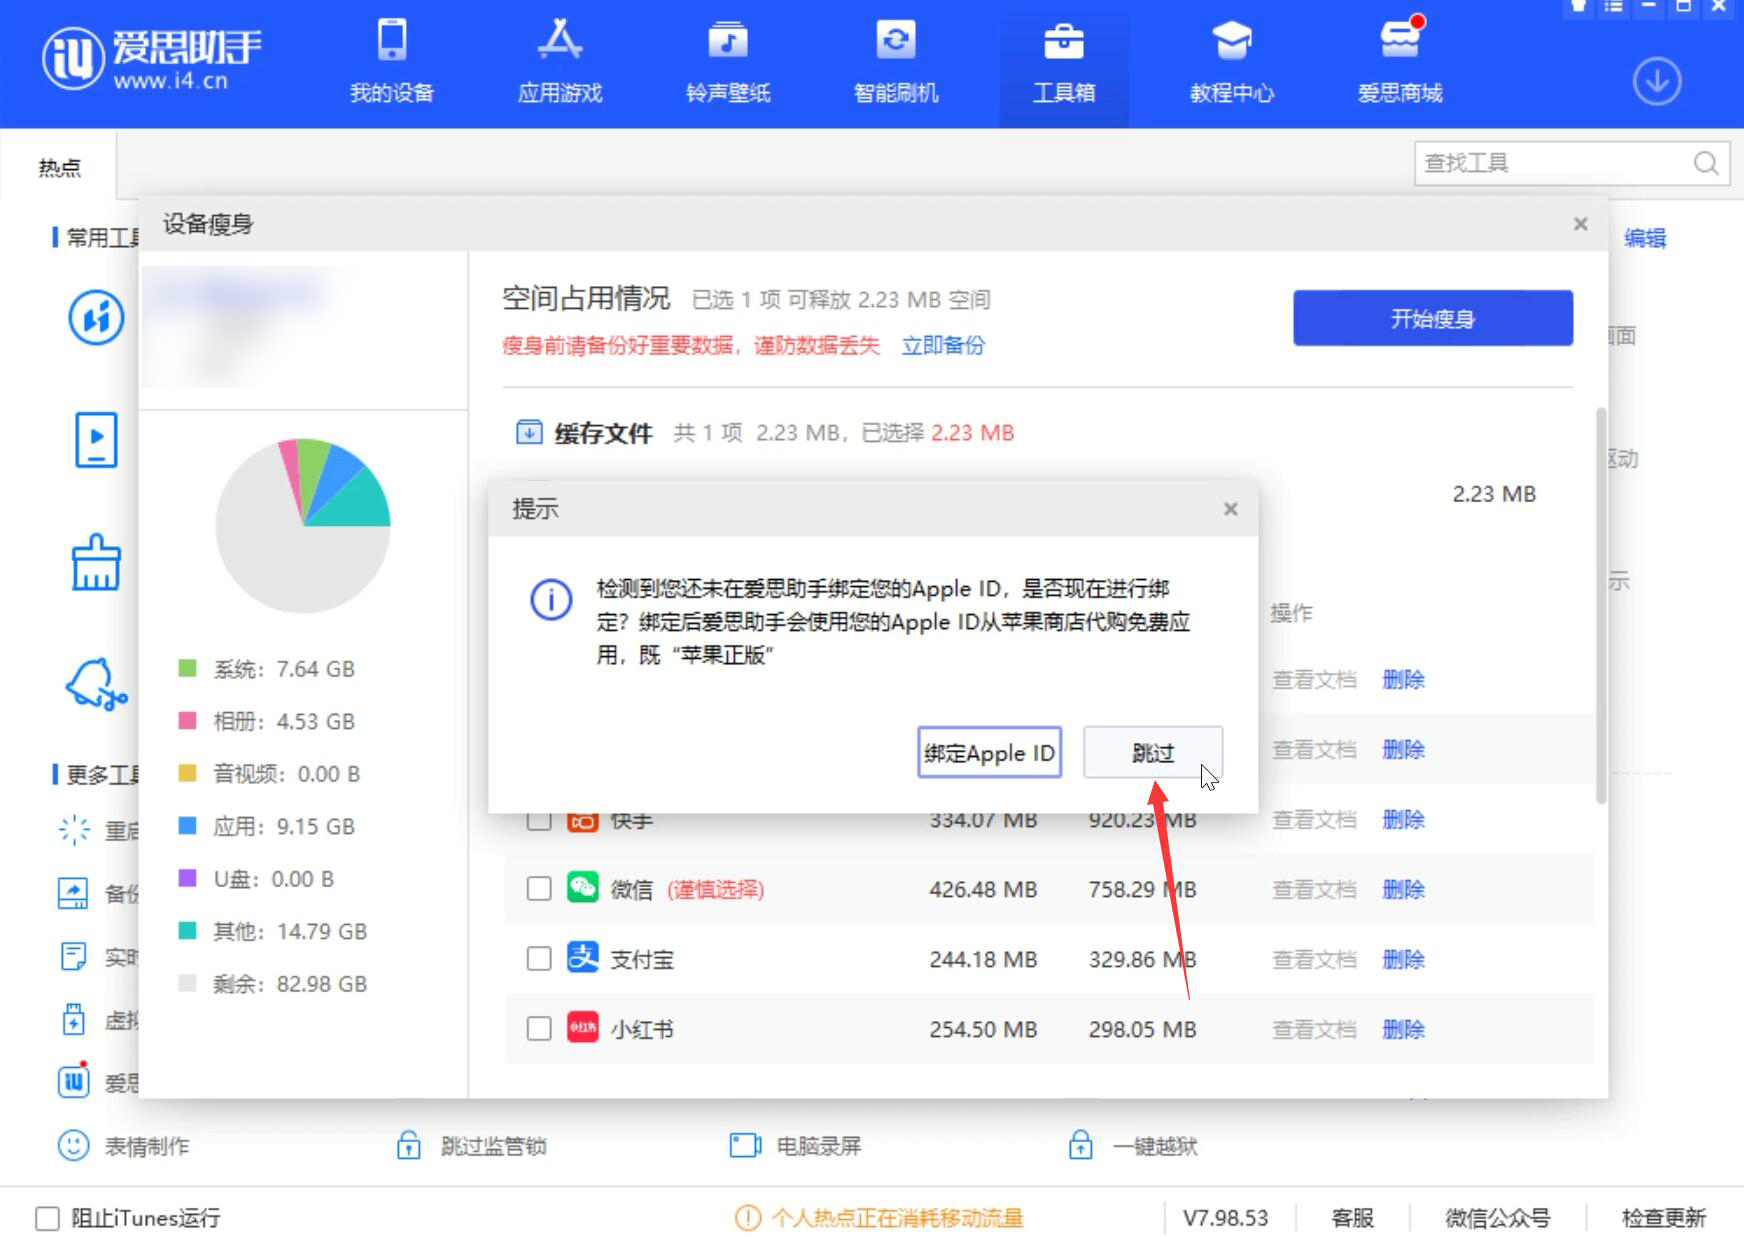1744x1237 pixels.
Task: Open 一键越狱 tool
Action: coord(1133,1146)
